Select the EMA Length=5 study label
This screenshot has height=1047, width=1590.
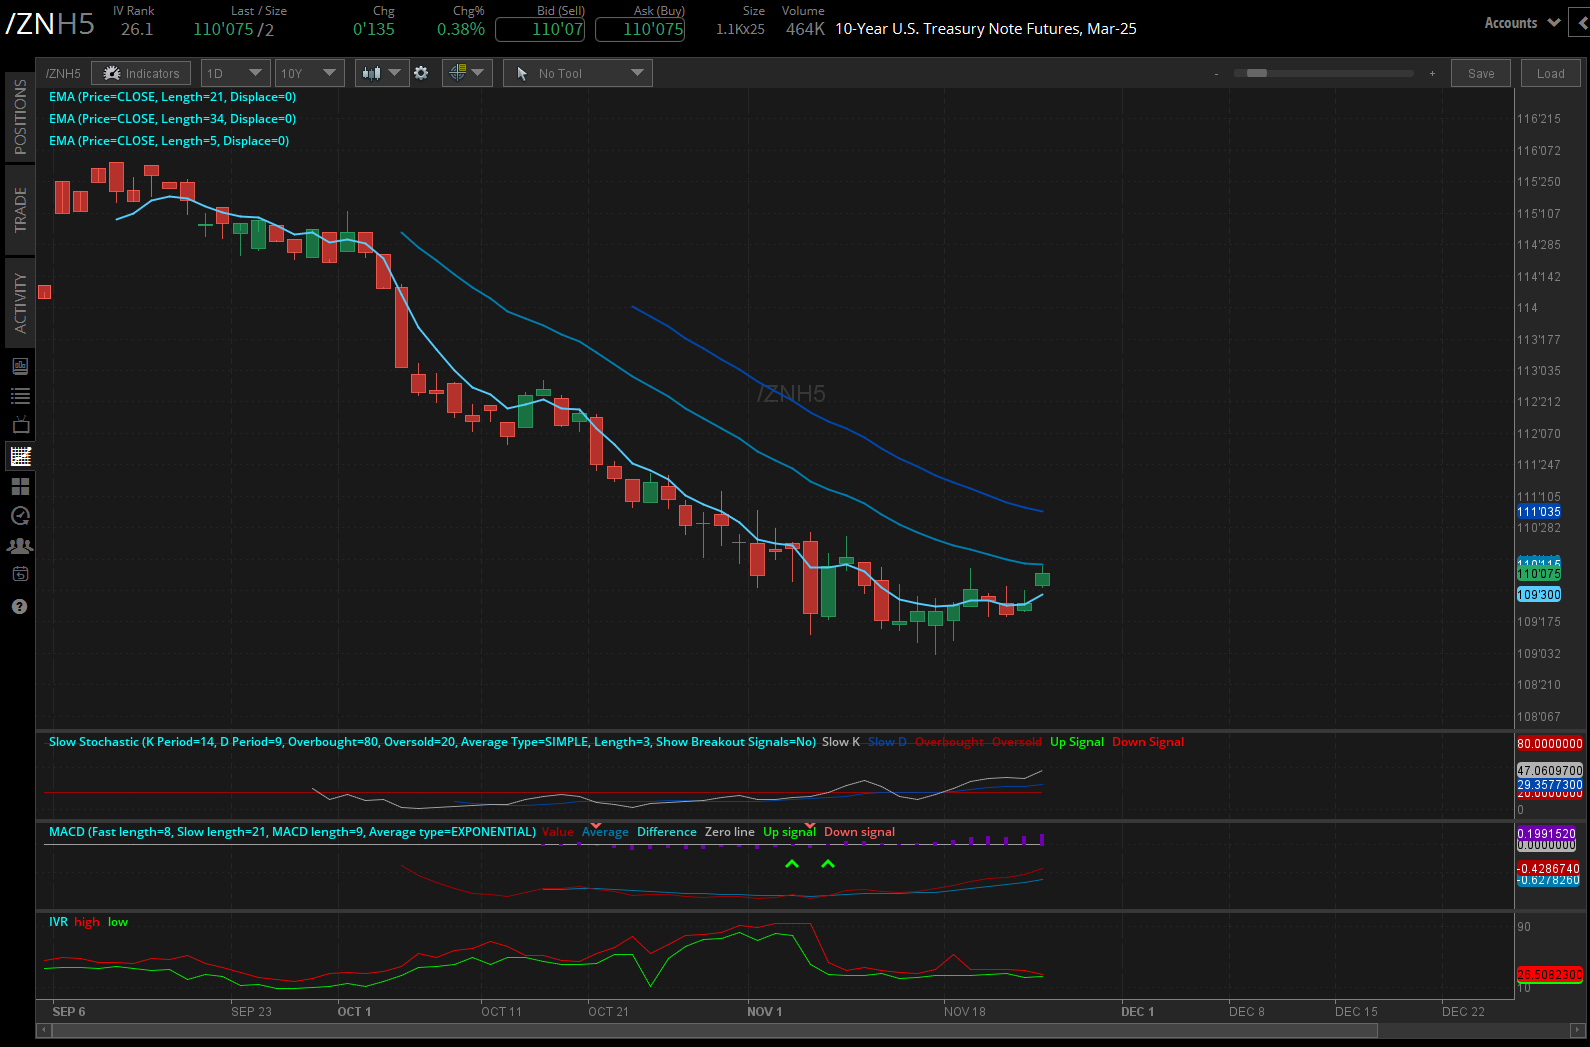click(169, 141)
